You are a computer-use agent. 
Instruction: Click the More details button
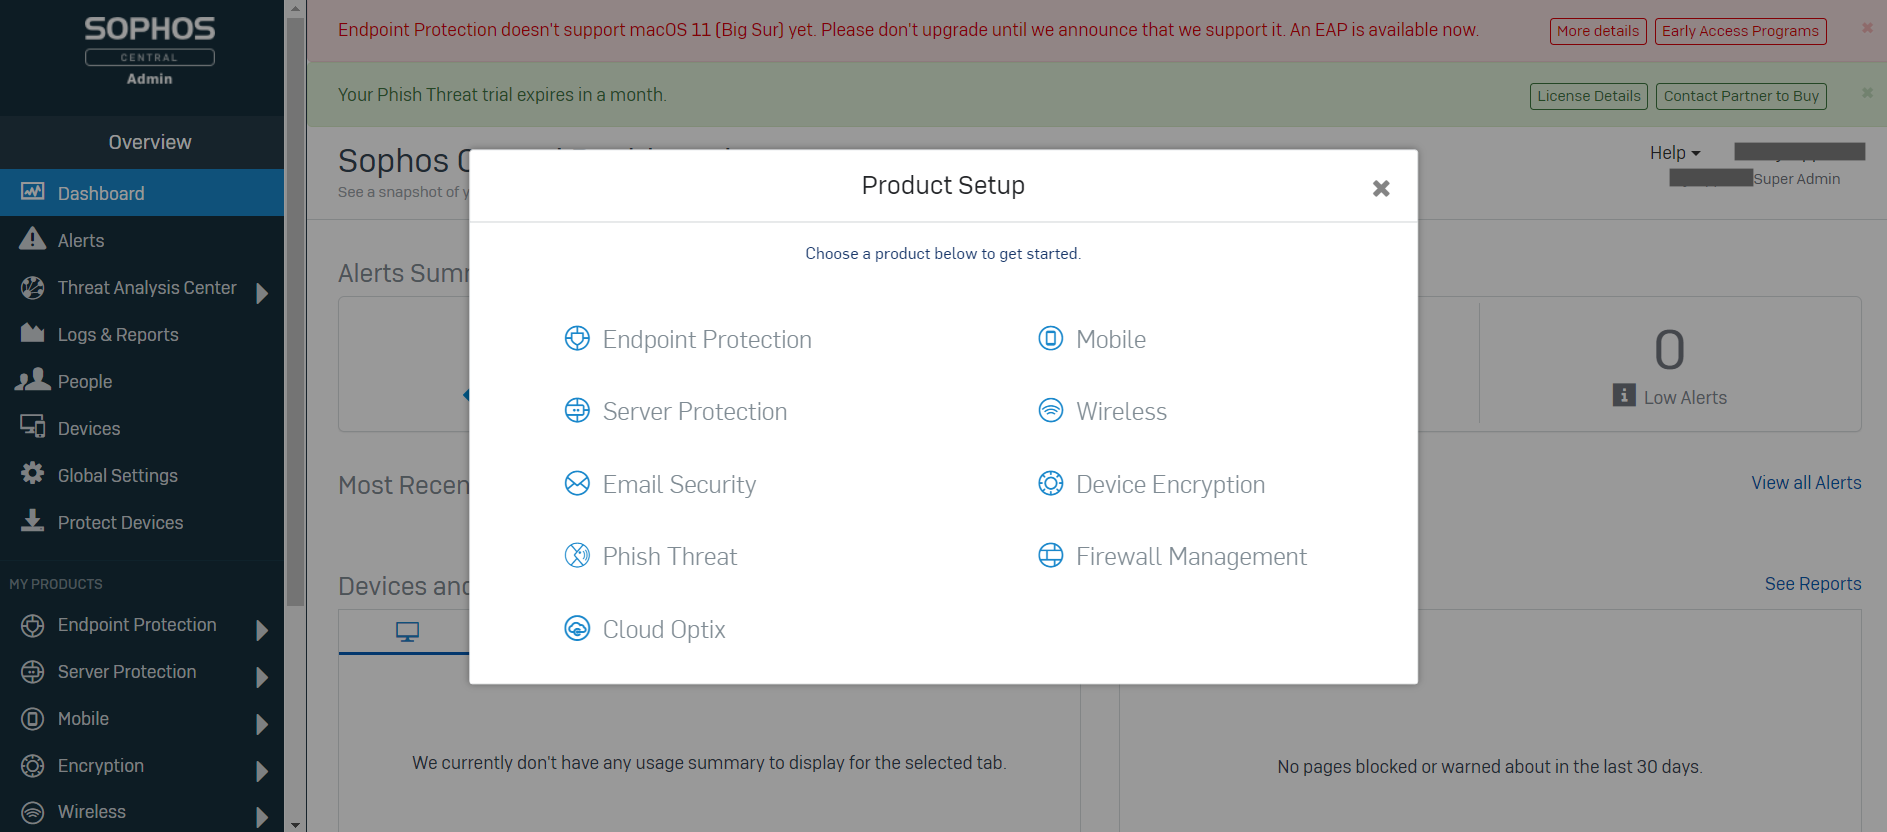(1598, 31)
